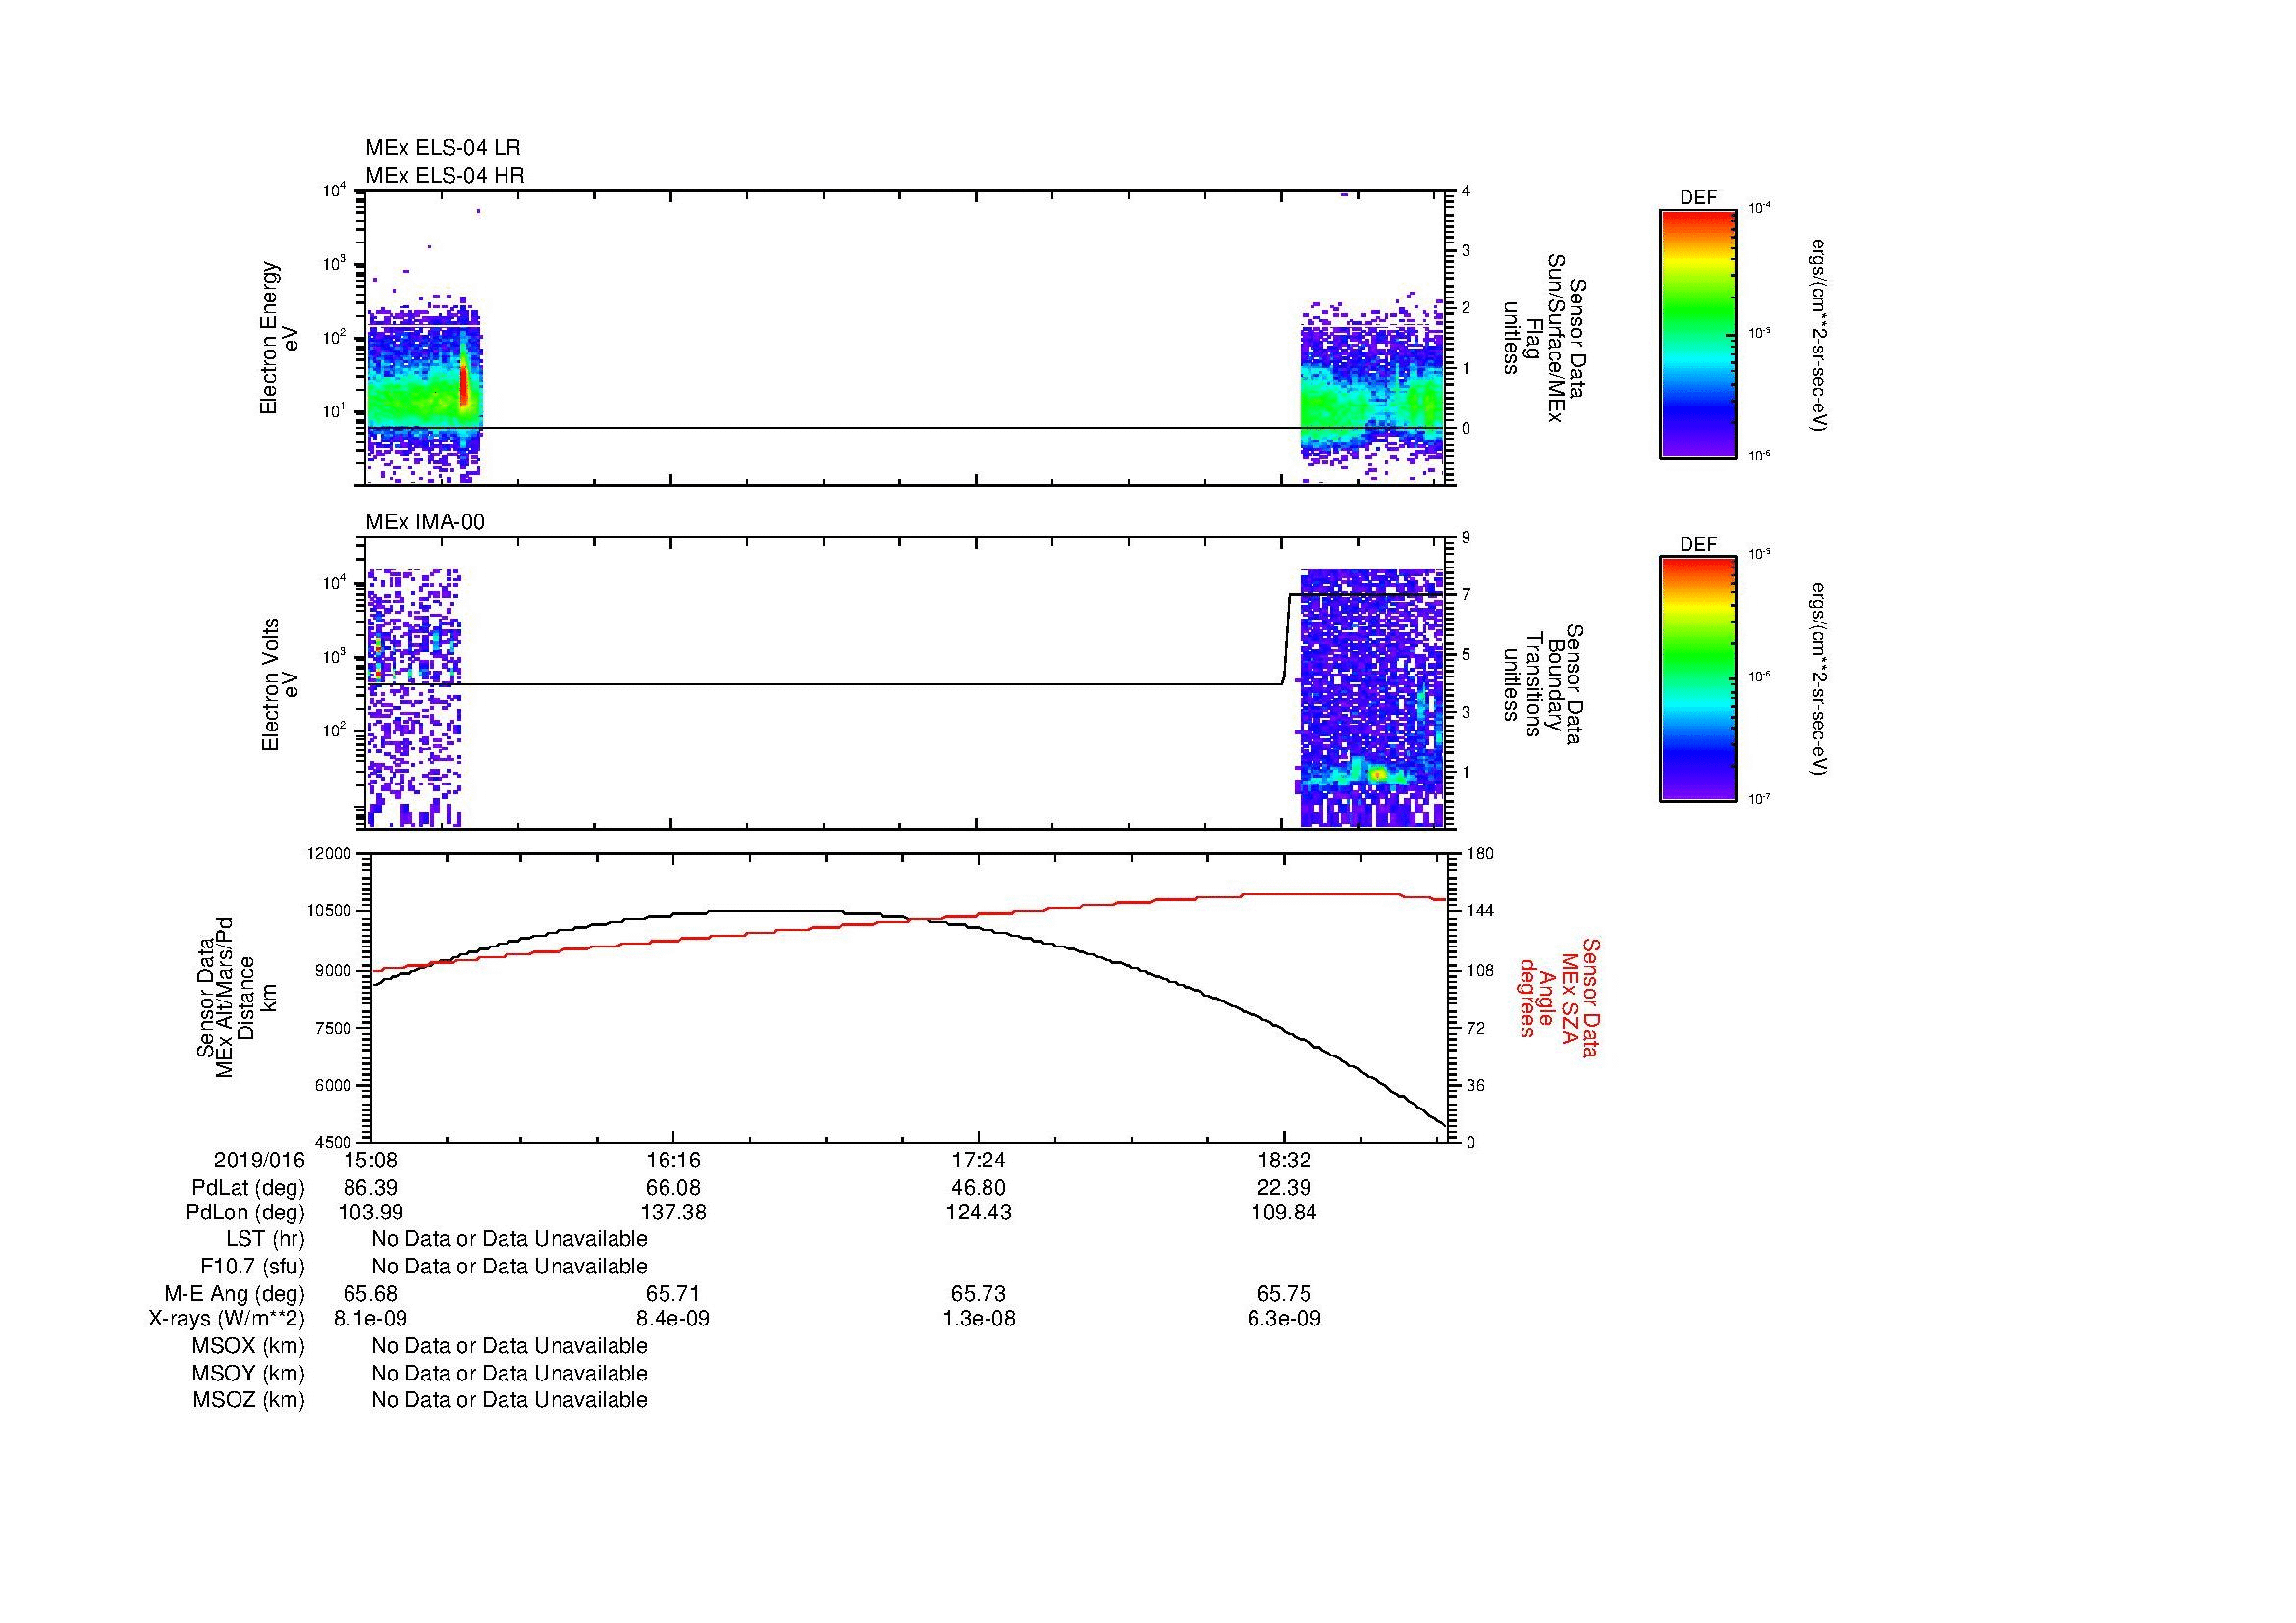2296x1623 pixels.
Task: Click the yellow-red hot spot in IMA spectrogram
Action: [1378, 774]
